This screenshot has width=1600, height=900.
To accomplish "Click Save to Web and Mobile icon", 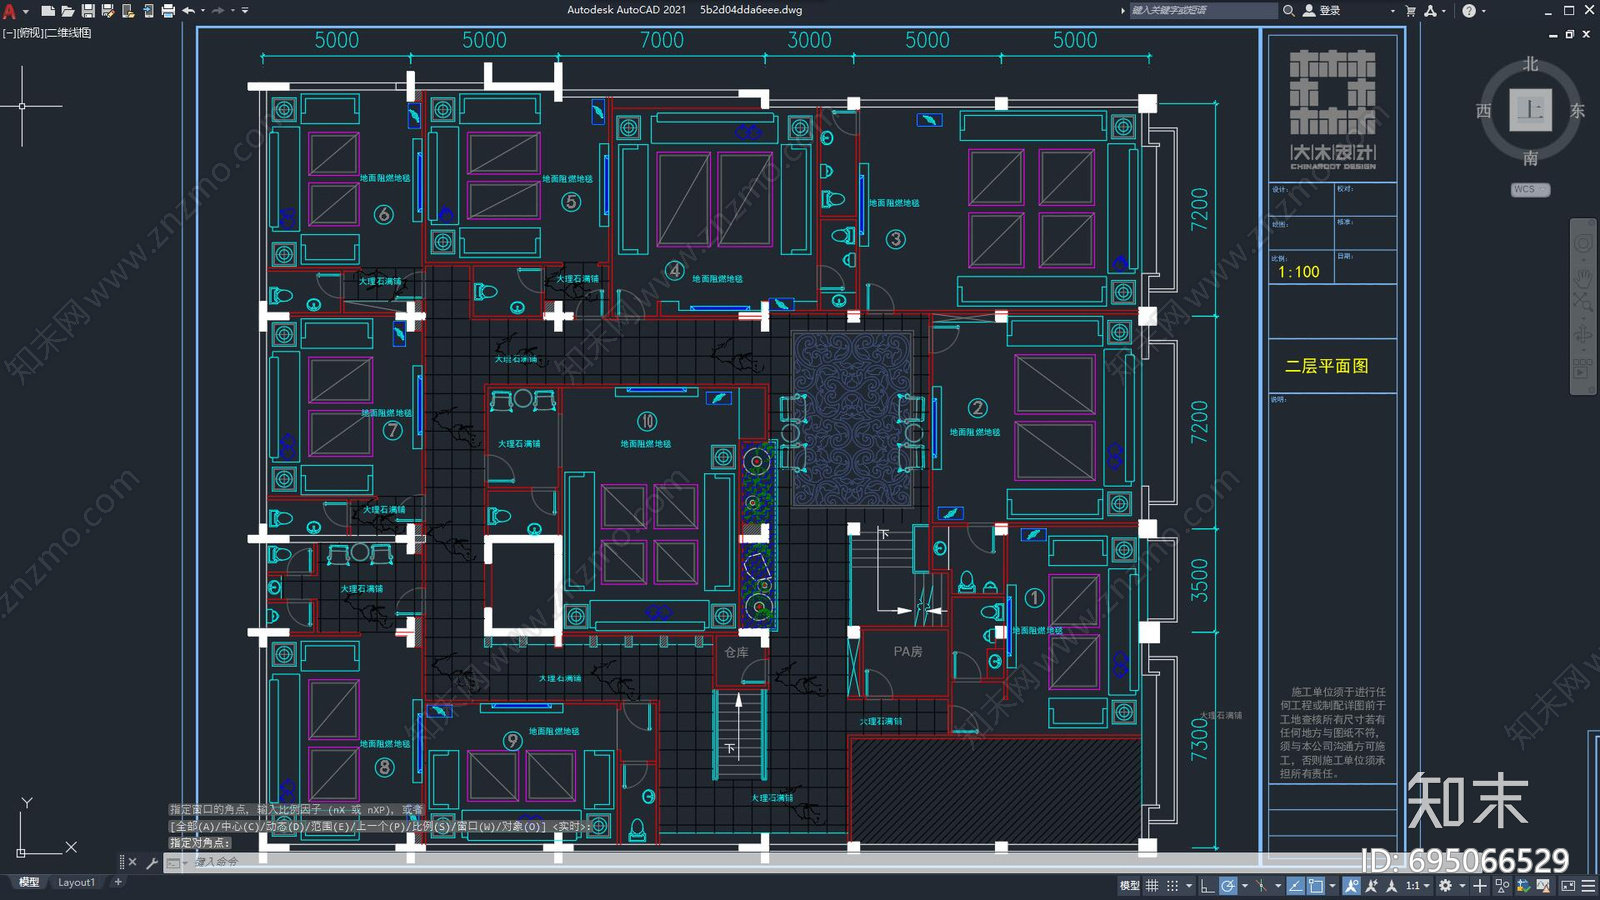I will (148, 11).
